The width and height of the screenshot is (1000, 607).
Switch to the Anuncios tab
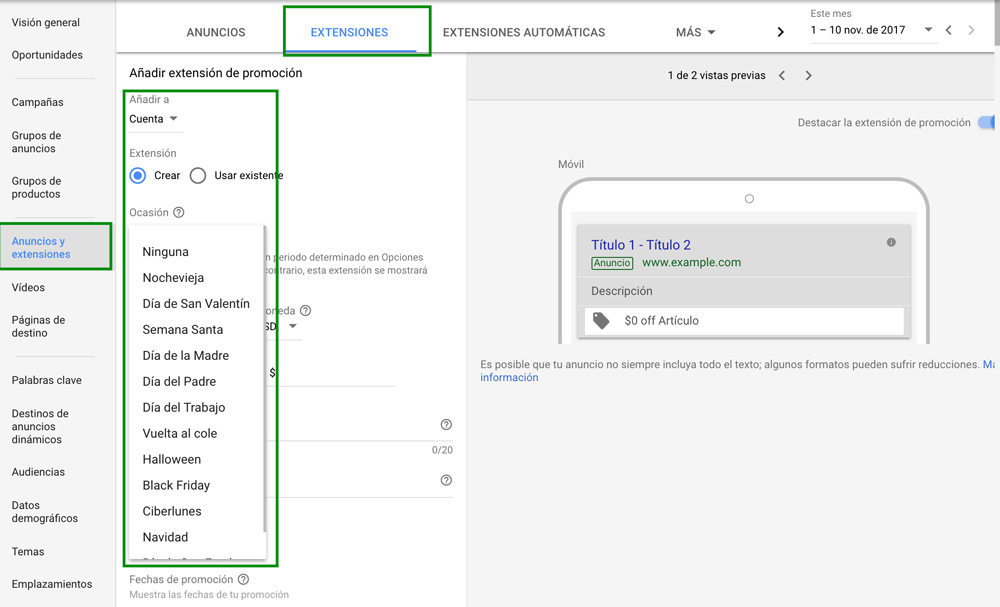[x=216, y=32]
